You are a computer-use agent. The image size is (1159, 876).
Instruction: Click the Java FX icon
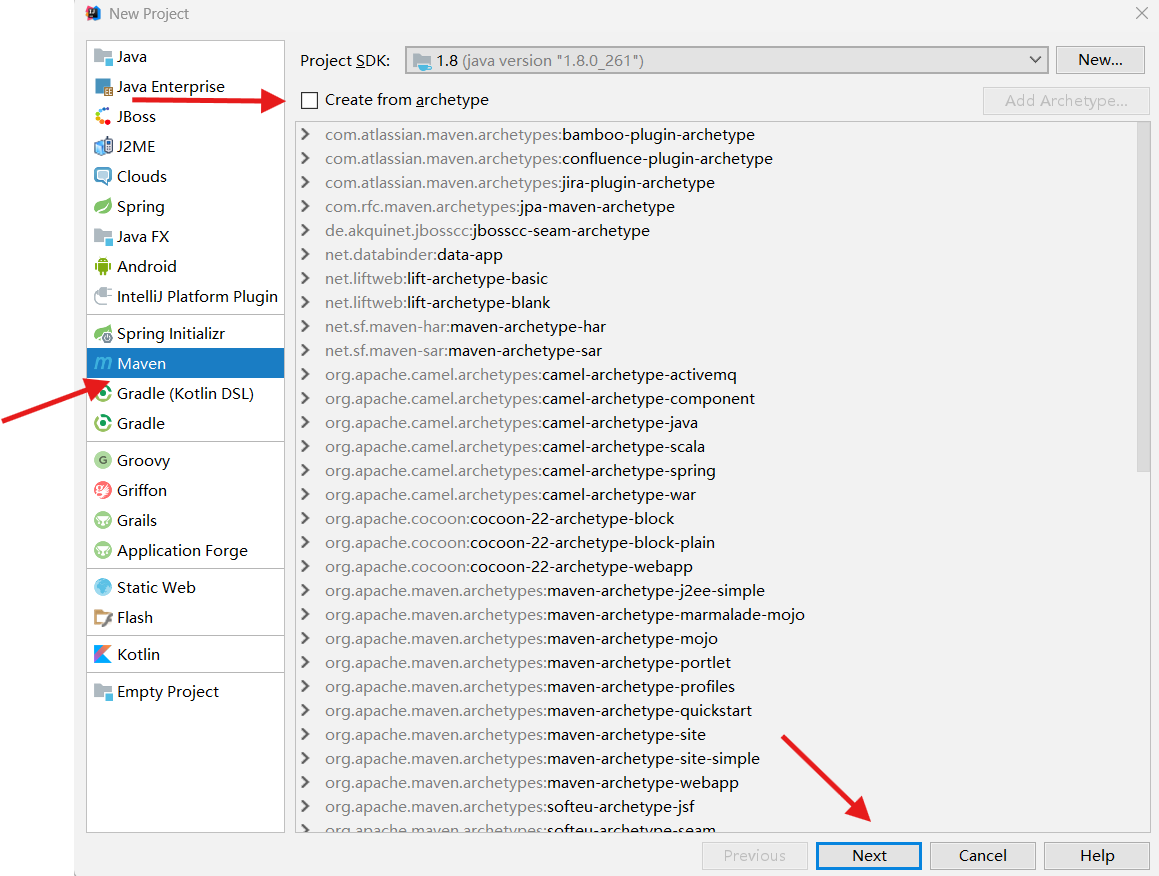[103, 237]
